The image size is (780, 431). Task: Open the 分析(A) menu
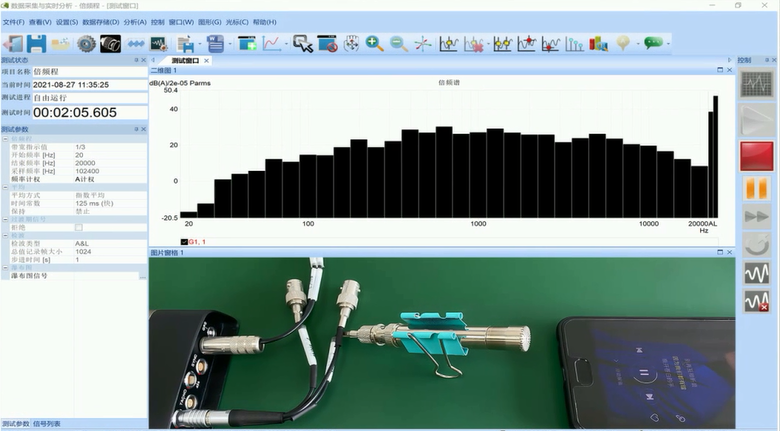coord(135,22)
